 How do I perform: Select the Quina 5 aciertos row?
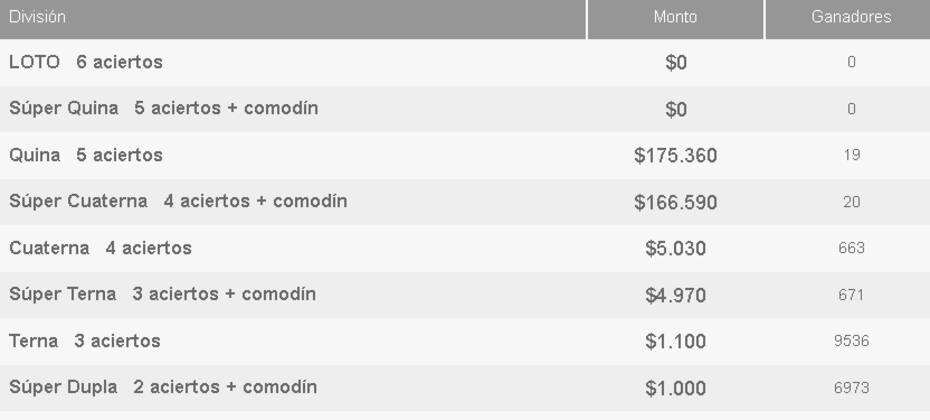point(465,155)
